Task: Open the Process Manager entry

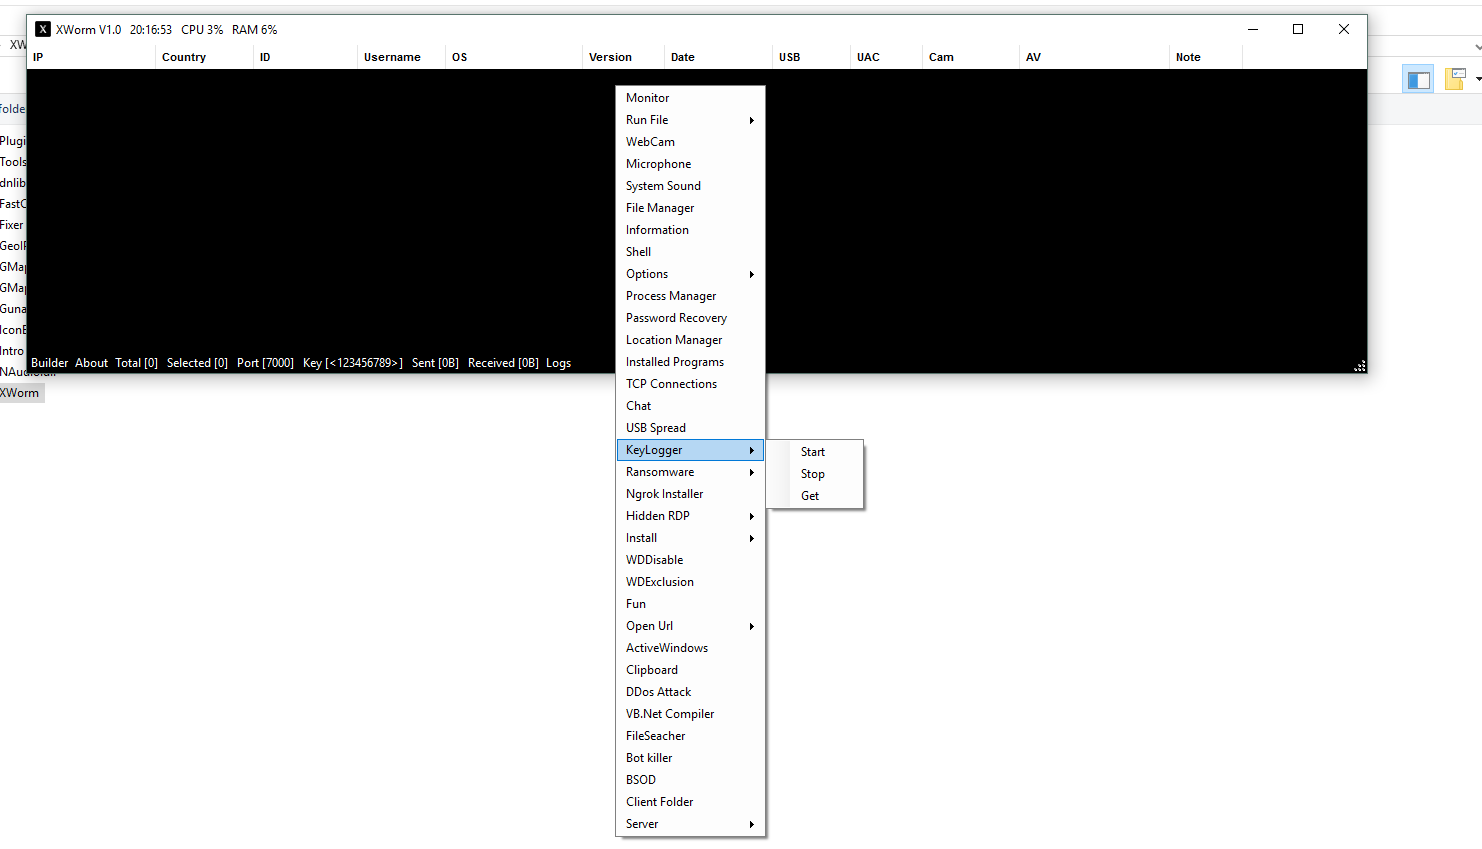Action: (x=671, y=295)
